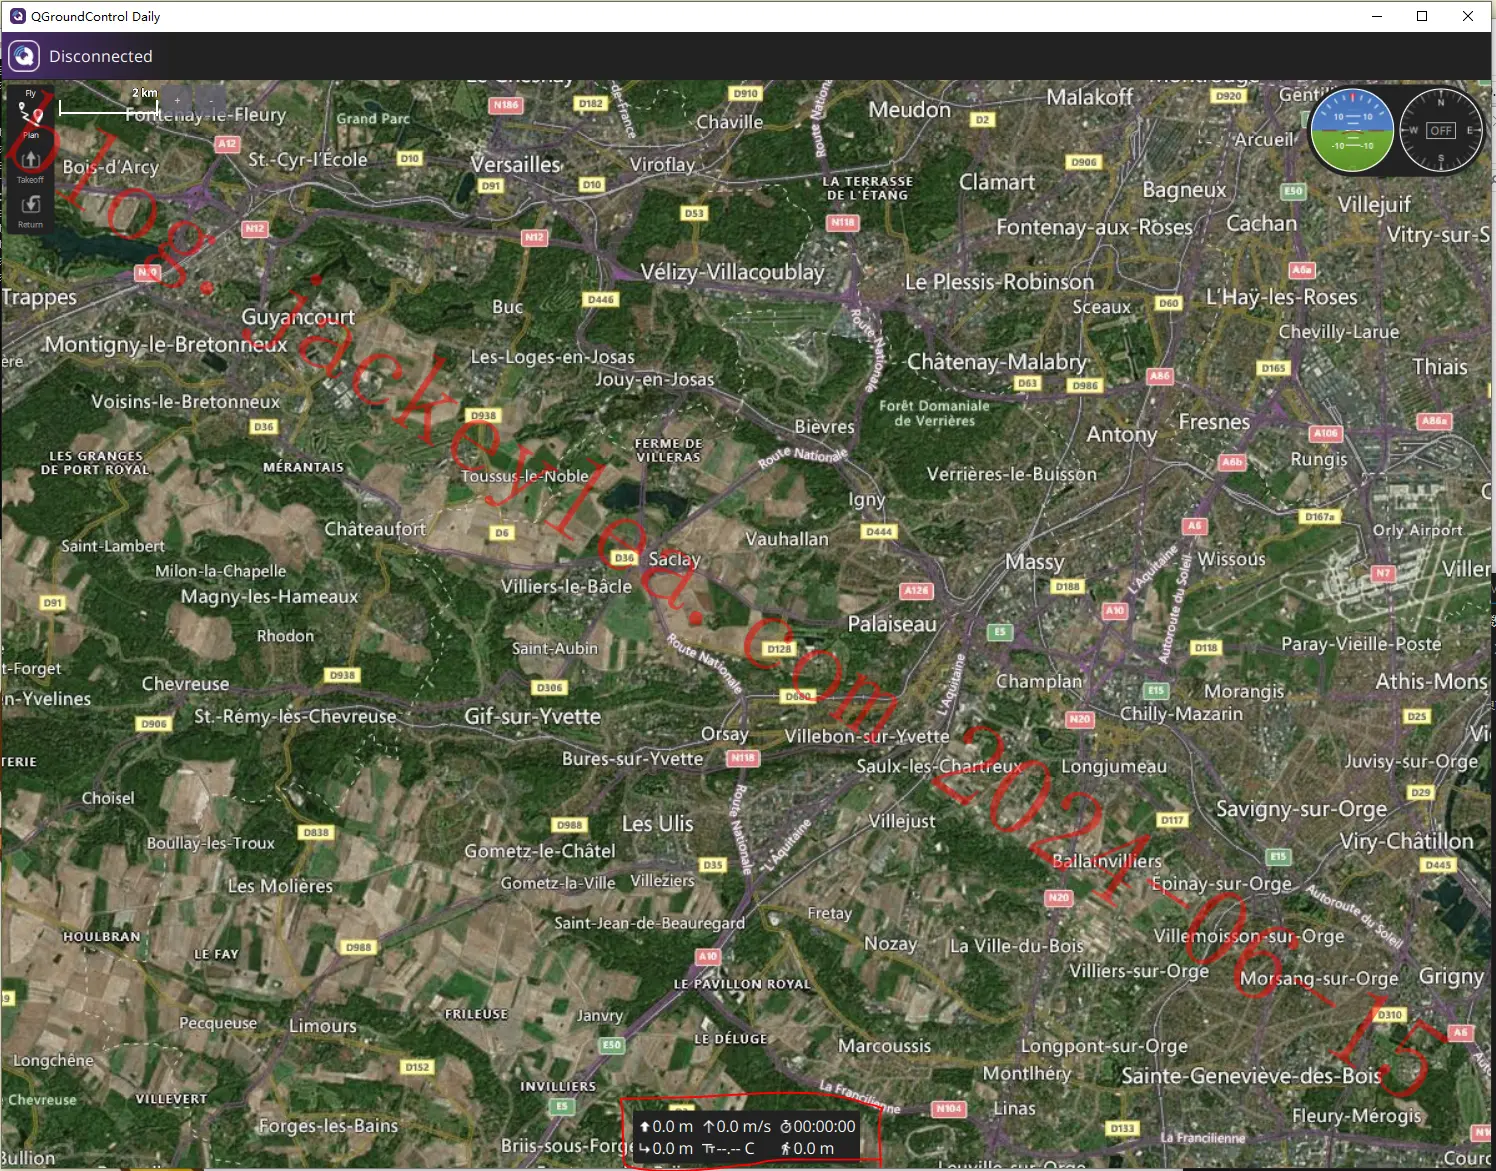Click the attitude indicator instrument

tap(1352, 130)
